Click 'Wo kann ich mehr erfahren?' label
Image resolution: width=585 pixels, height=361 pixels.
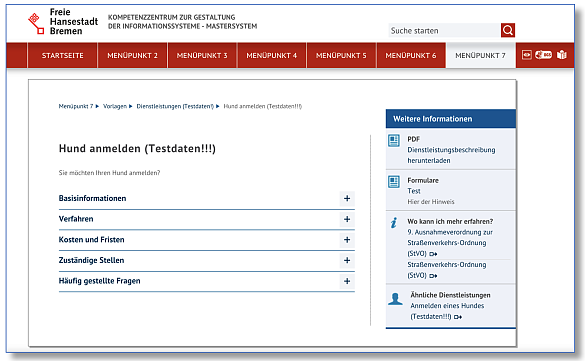(450, 222)
